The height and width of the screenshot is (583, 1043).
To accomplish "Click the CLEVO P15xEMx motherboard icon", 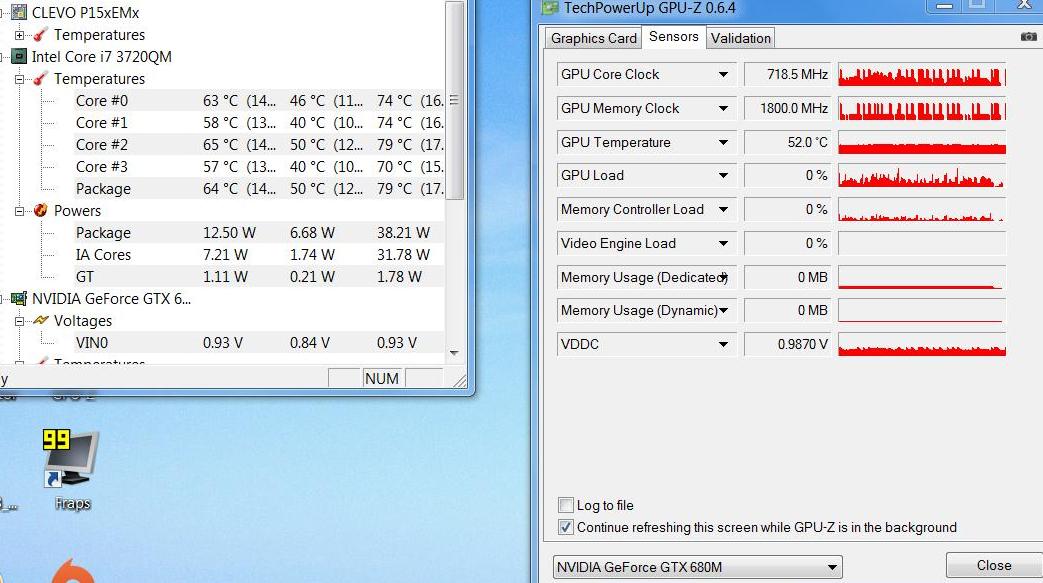I will (19, 12).
